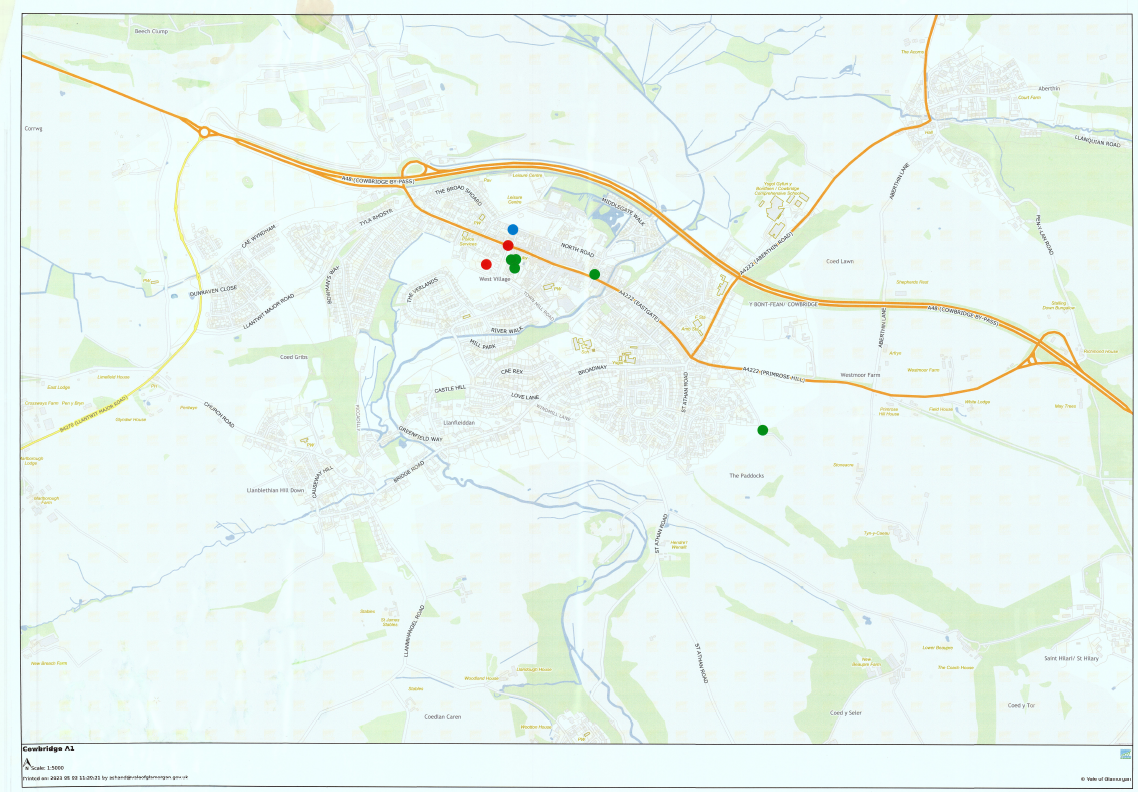The image size is (1138, 792).
Task: Click the "HILL PARK" street label
Action: click(482, 346)
